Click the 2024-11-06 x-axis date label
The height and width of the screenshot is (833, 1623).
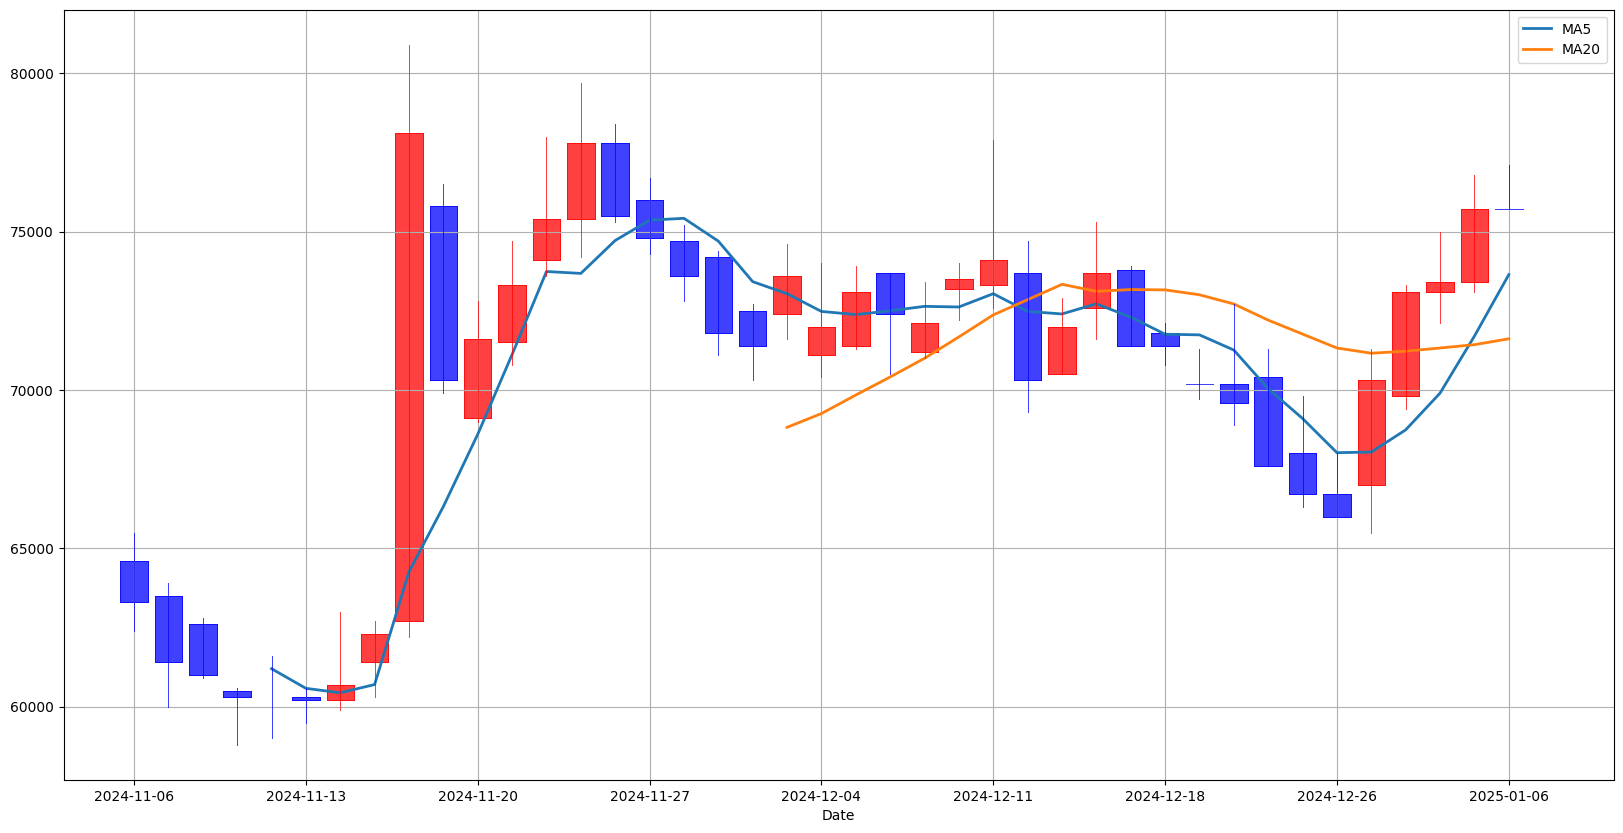(x=134, y=797)
